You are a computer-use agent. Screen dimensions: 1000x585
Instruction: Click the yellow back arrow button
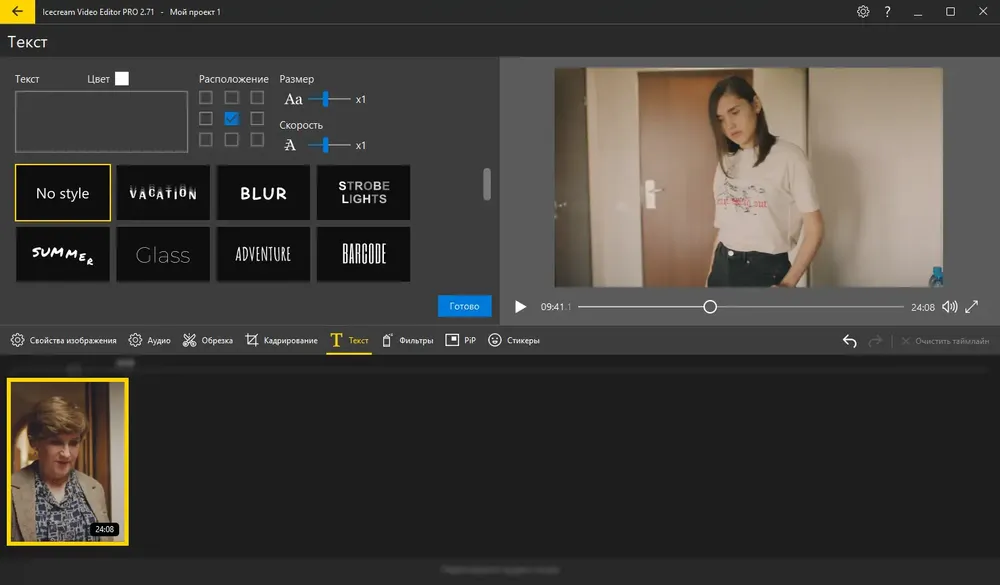tap(17, 11)
